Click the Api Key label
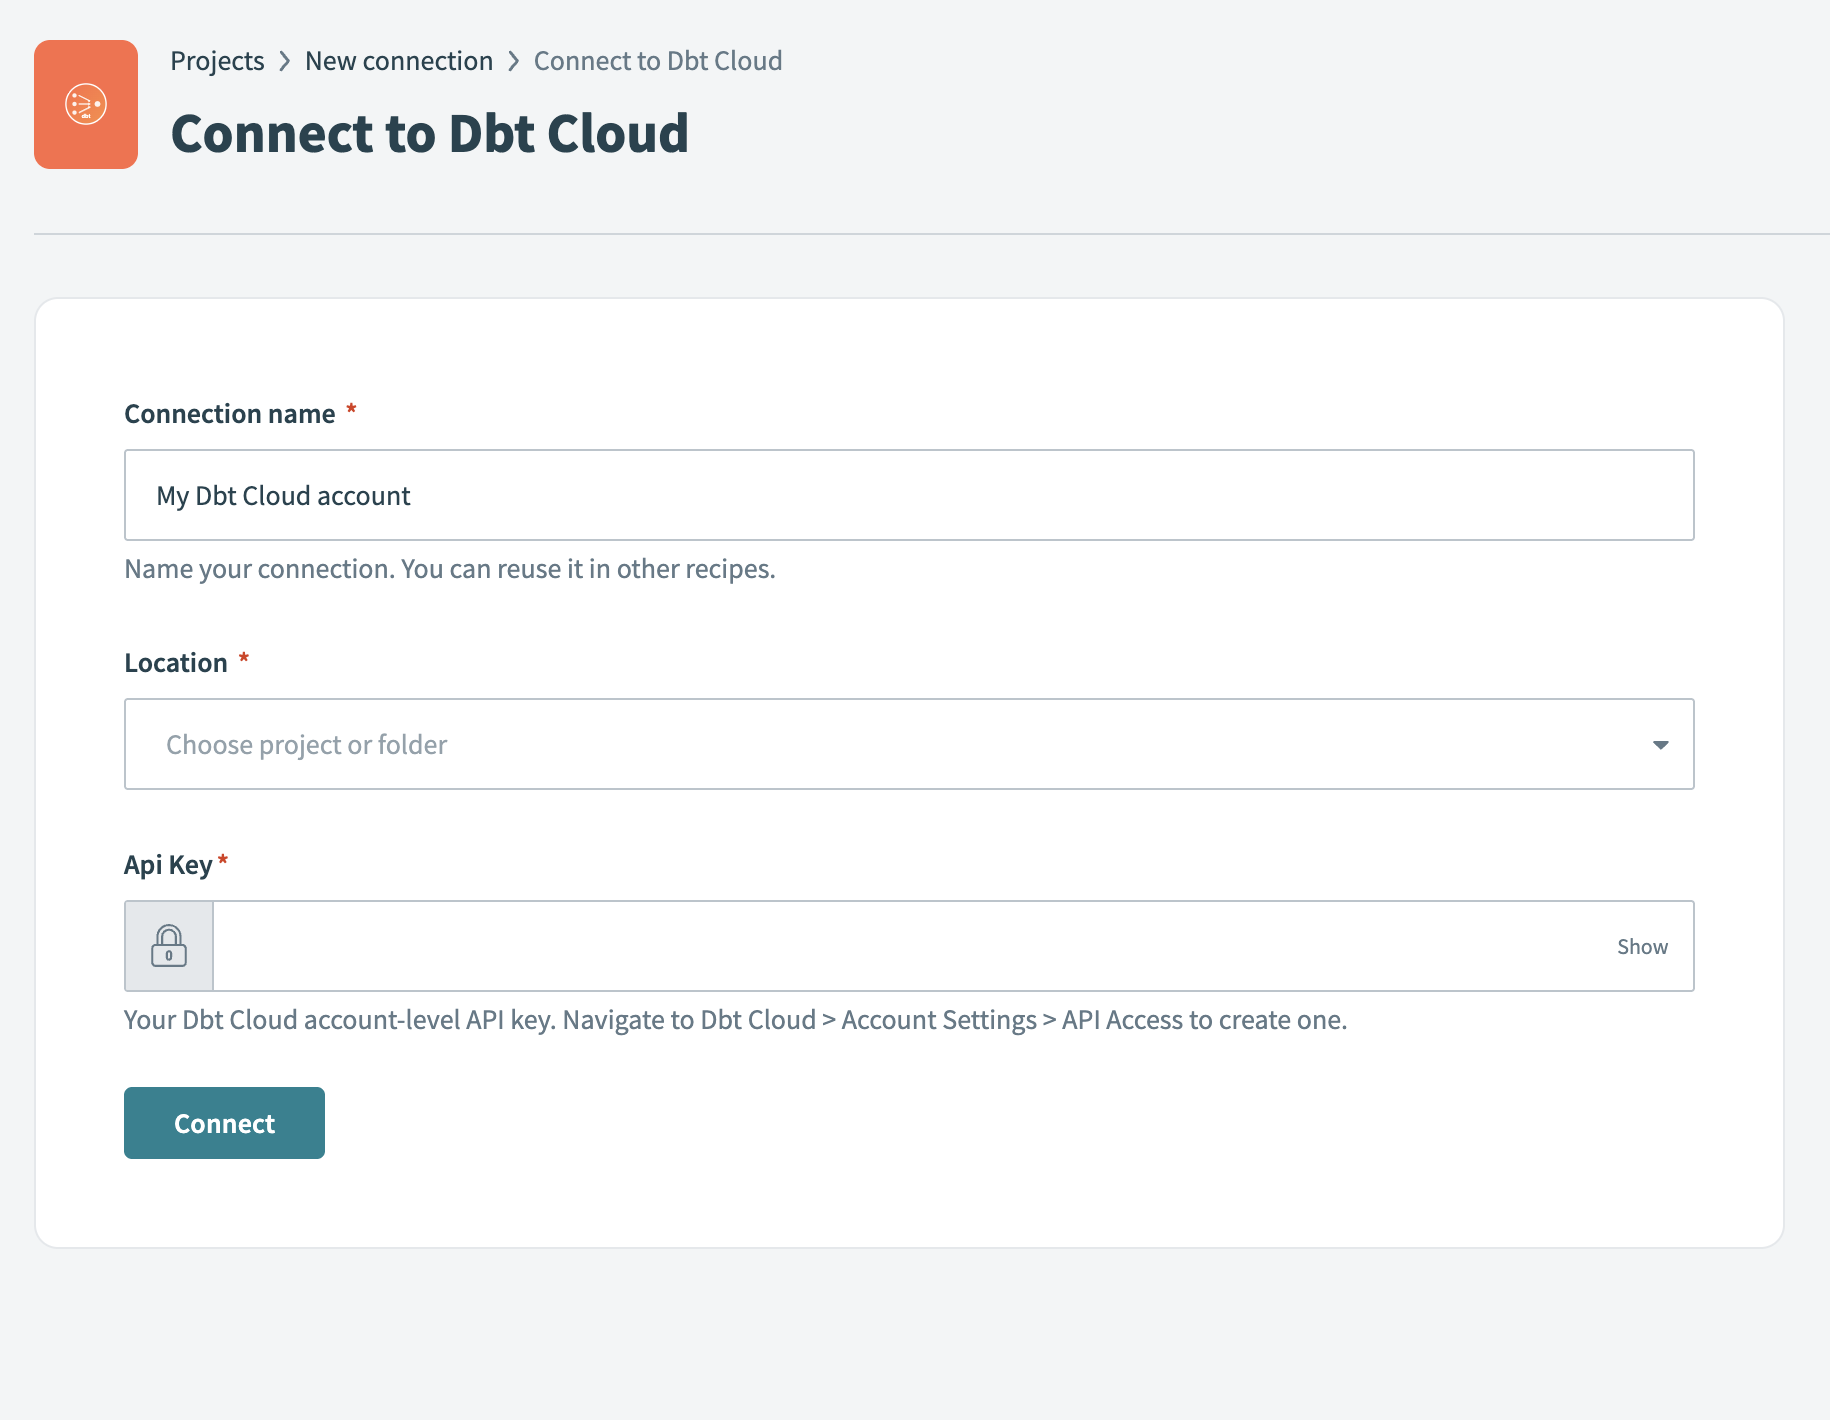1830x1420 pixels. click(168, 864)
